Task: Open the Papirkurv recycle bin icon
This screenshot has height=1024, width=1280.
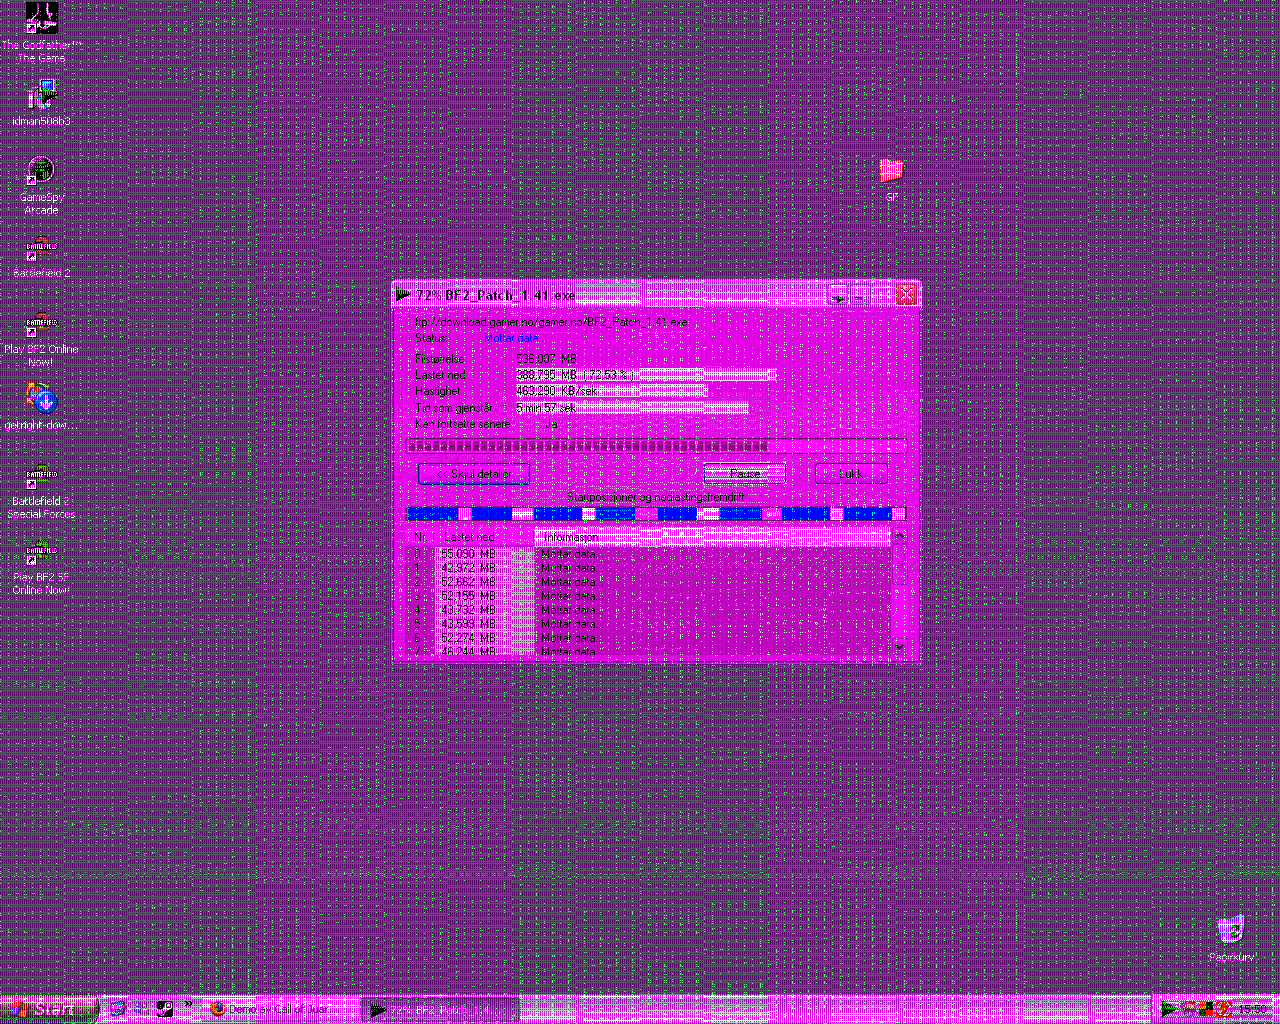Action: [1230, 939]
